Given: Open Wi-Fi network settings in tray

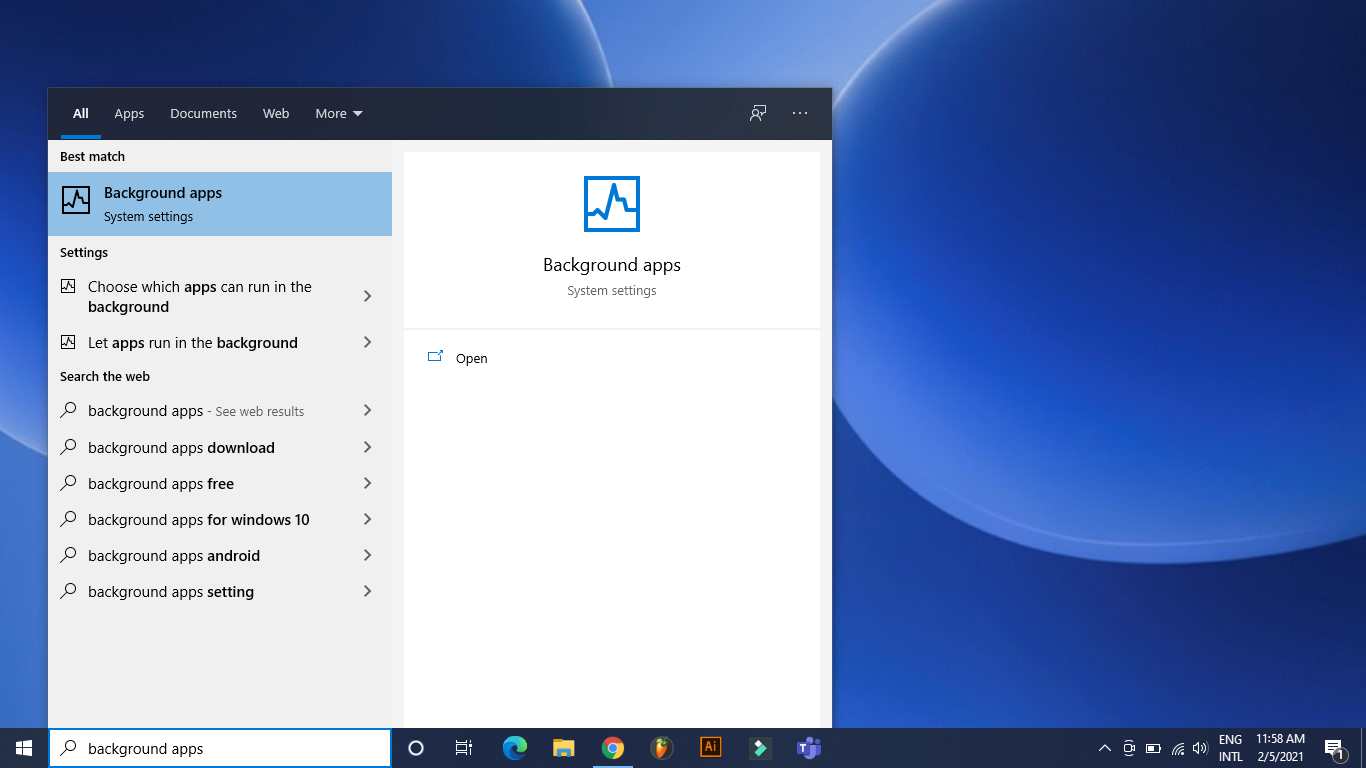Looking at the screenshot, I should pos(1178,748).
